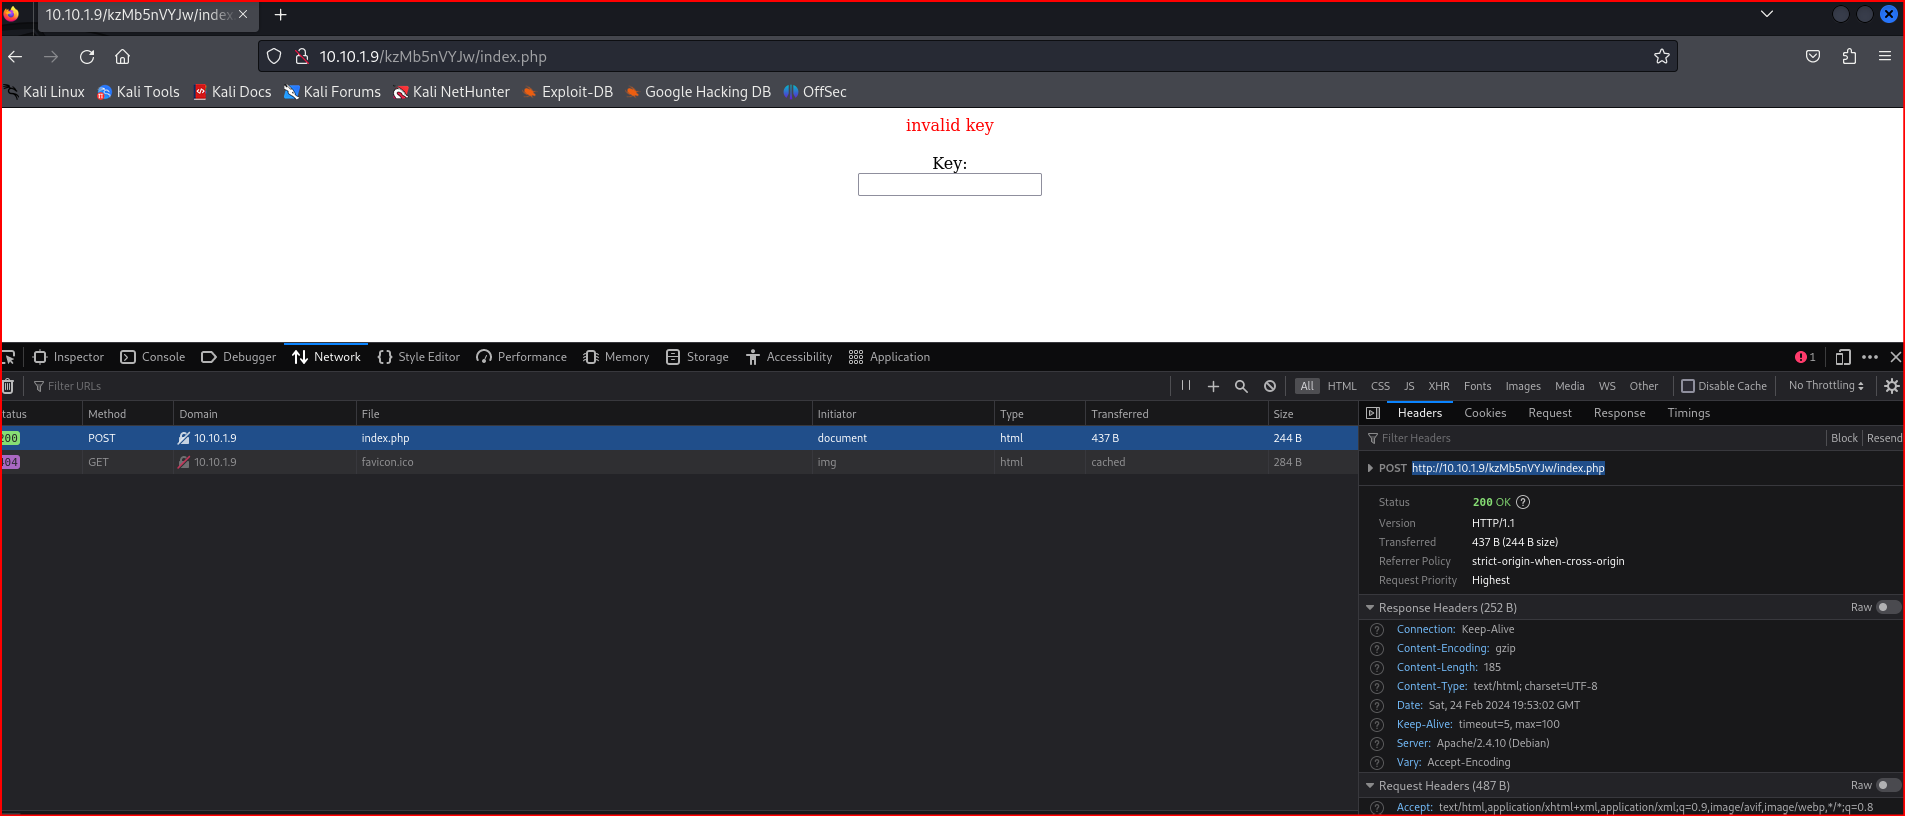Open the network search magnifier icon
This screenshot has height=816, width=1905.
pyautogui.click(x=1241, y=386)
